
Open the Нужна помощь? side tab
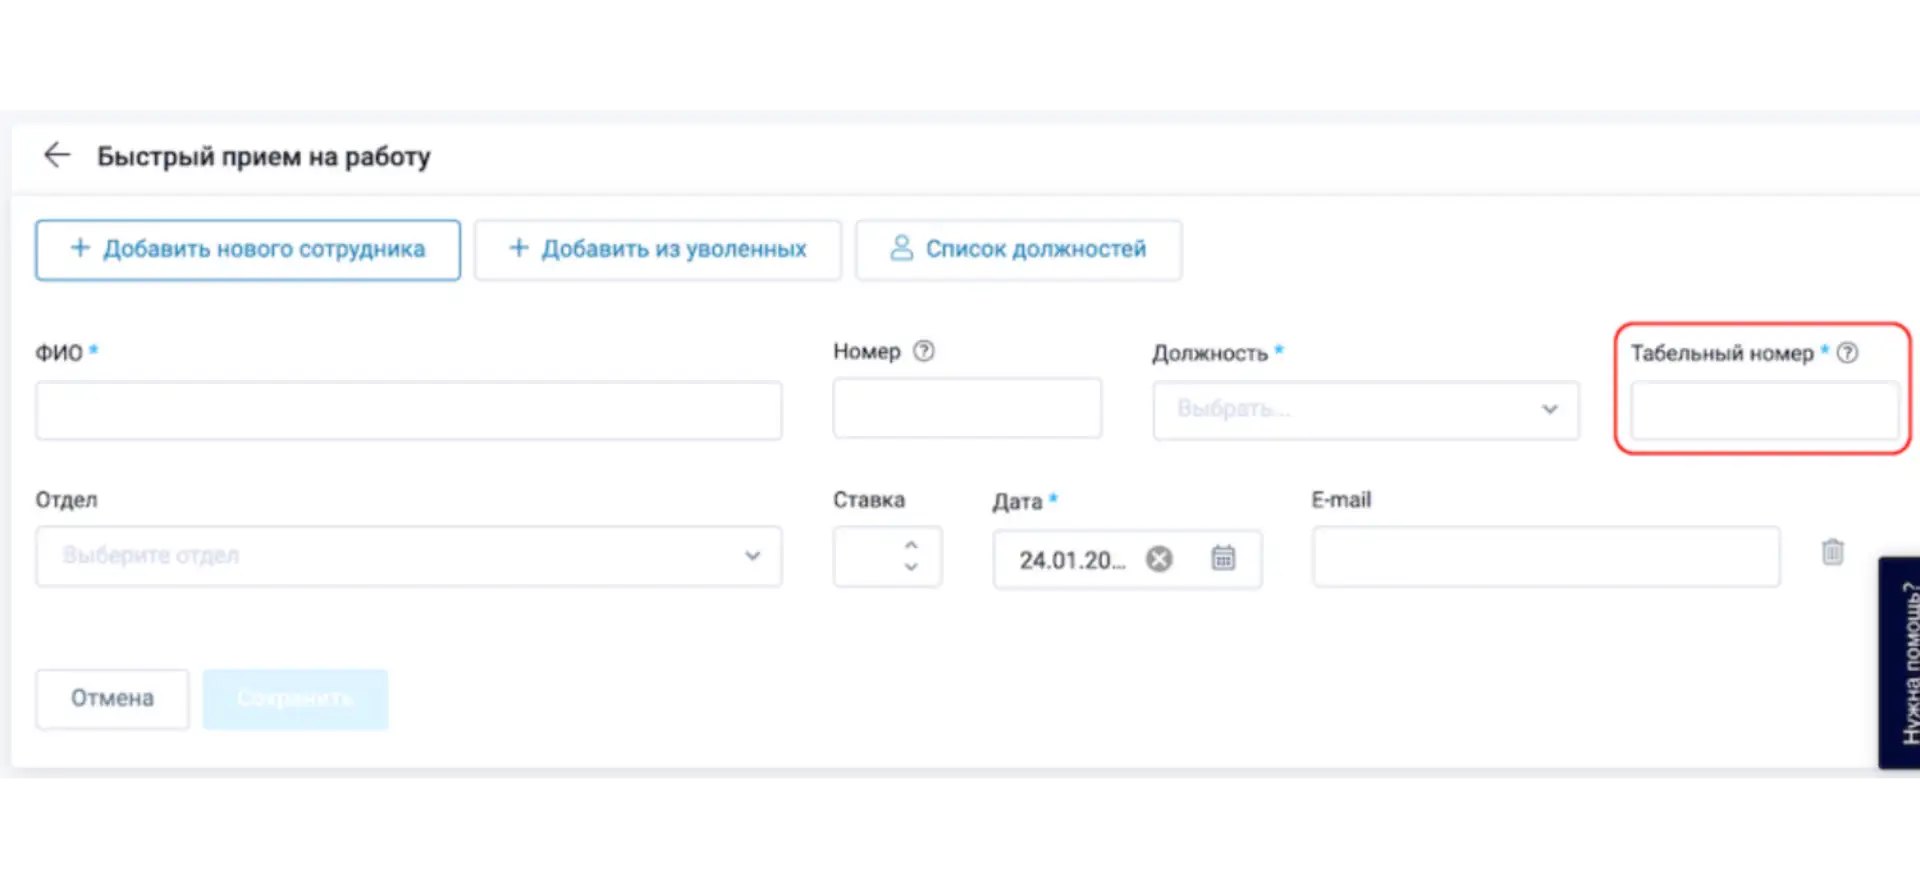[1899, 663]
